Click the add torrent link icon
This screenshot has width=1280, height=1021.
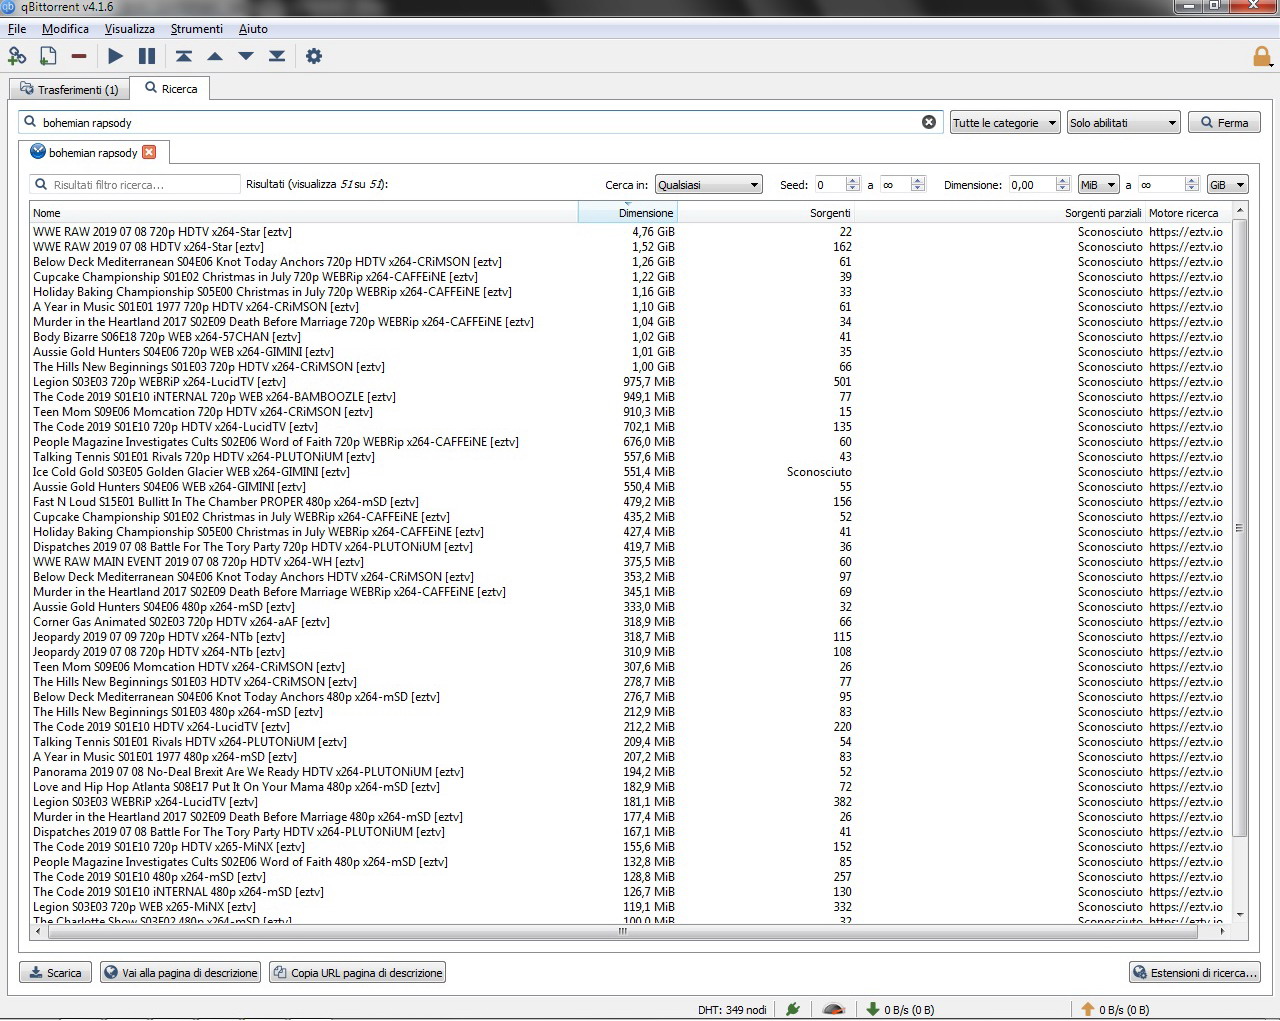17,56
